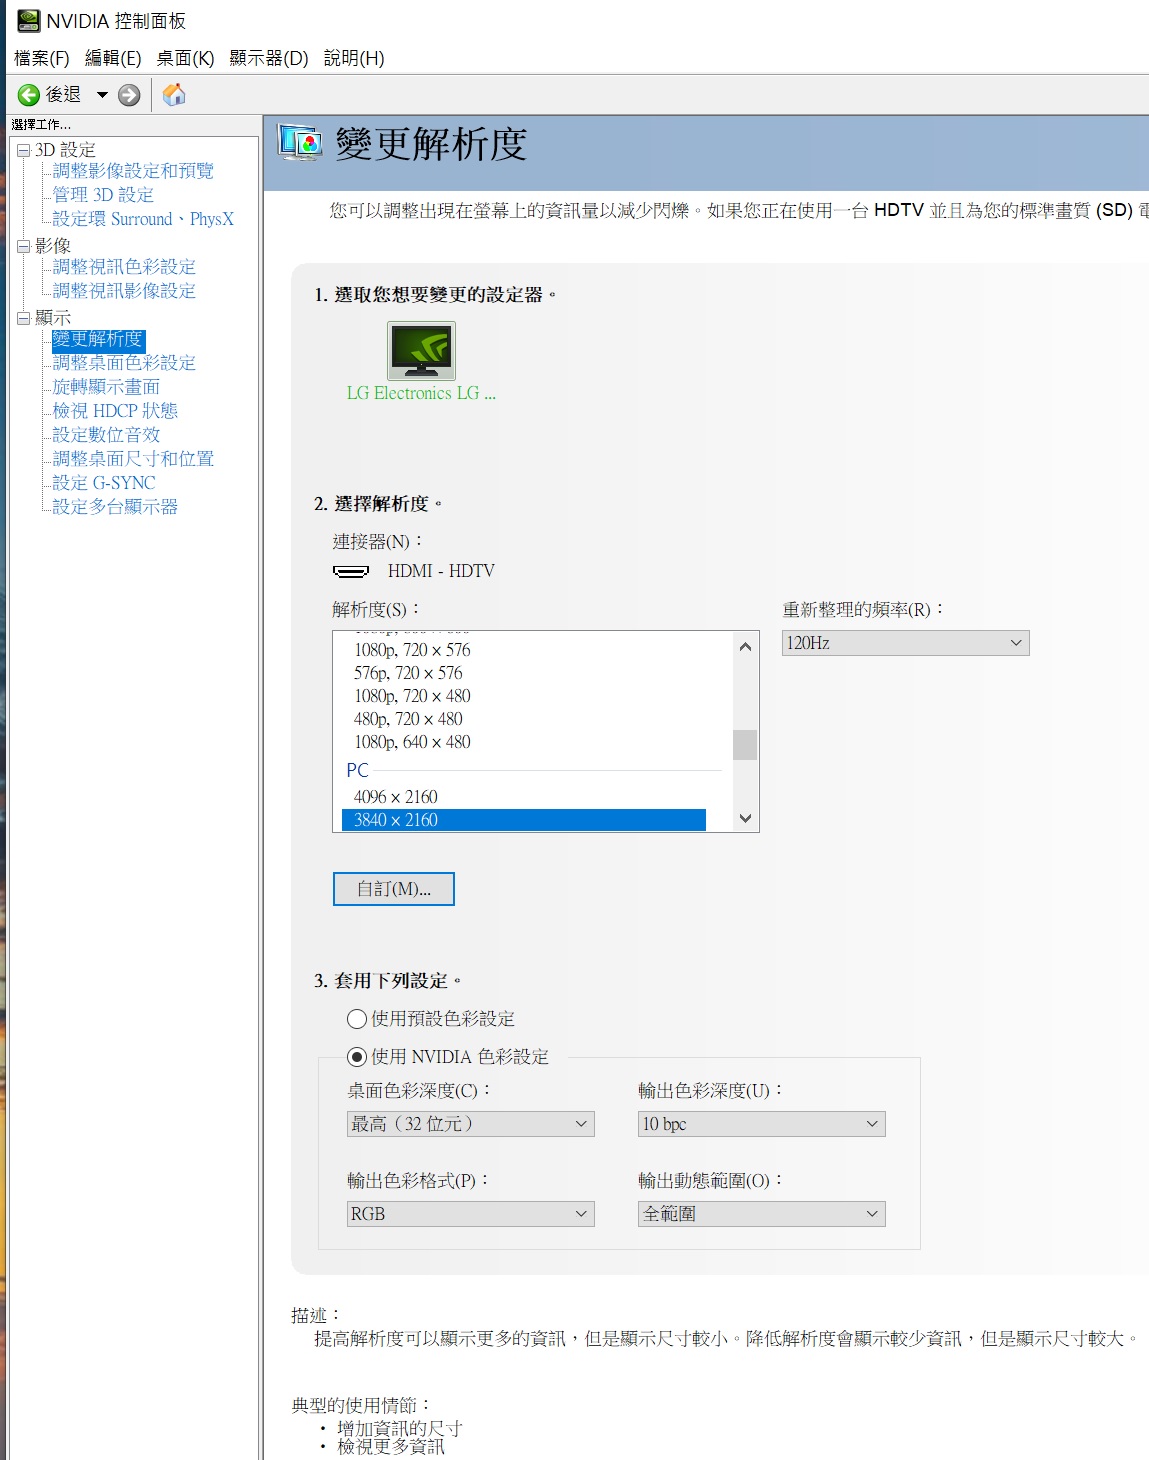This screenshot has width=1149, height=1460.
Task: Open 輸出色彩深度 10 bpc dropdown
Action: [x=761, y=1124]
